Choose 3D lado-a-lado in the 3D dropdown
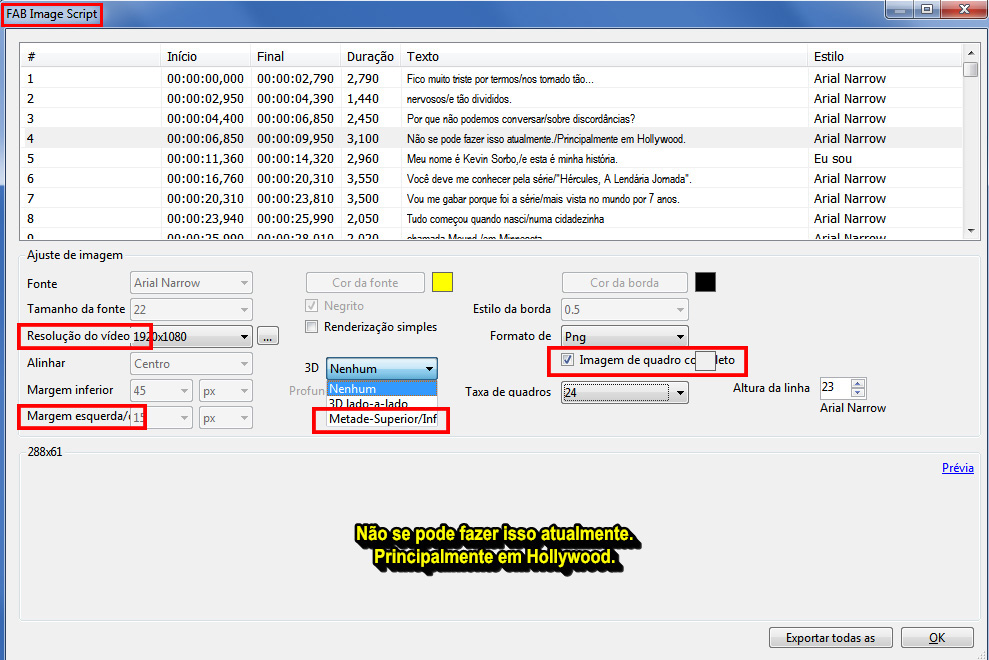Screen dimensions: 989x660 [x=380, y=403]
